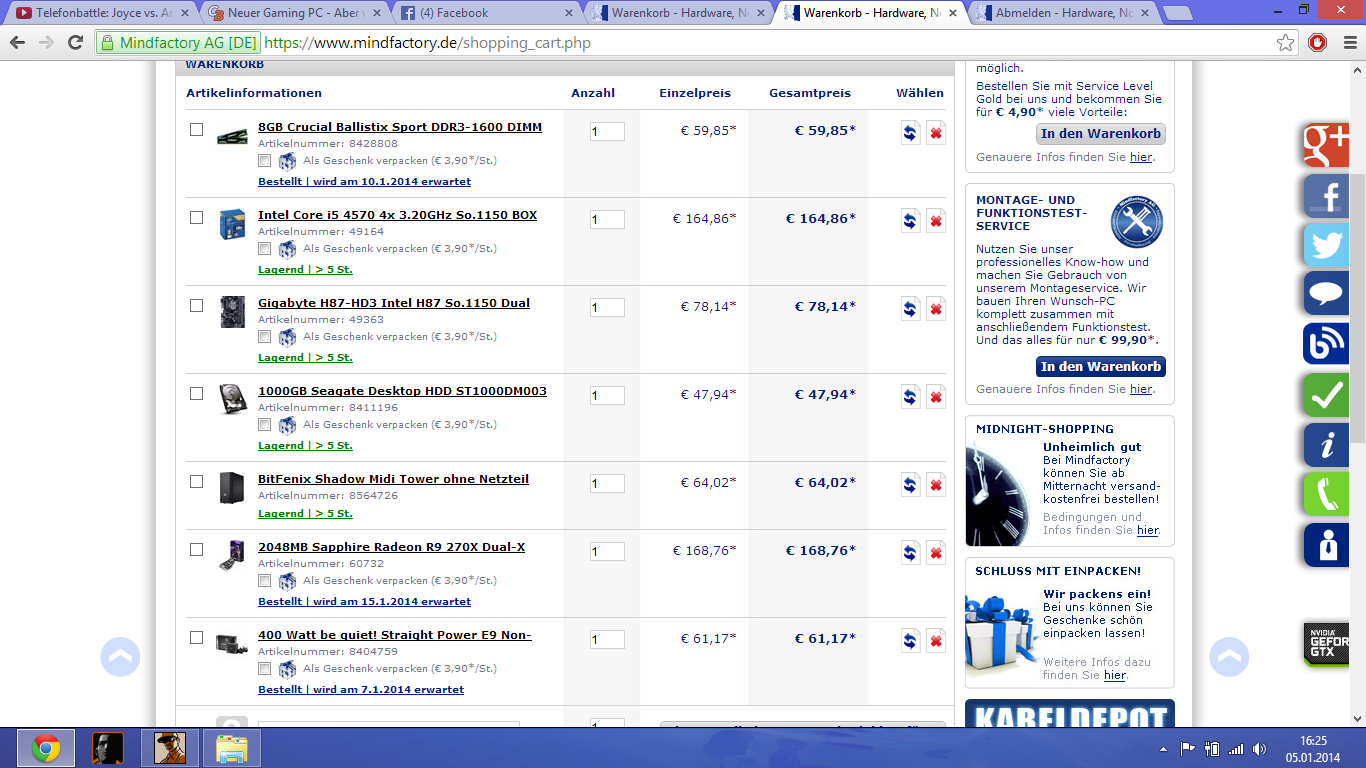
Task: Delete BitFenix Shadow case with red X
Action: (936, 485)
